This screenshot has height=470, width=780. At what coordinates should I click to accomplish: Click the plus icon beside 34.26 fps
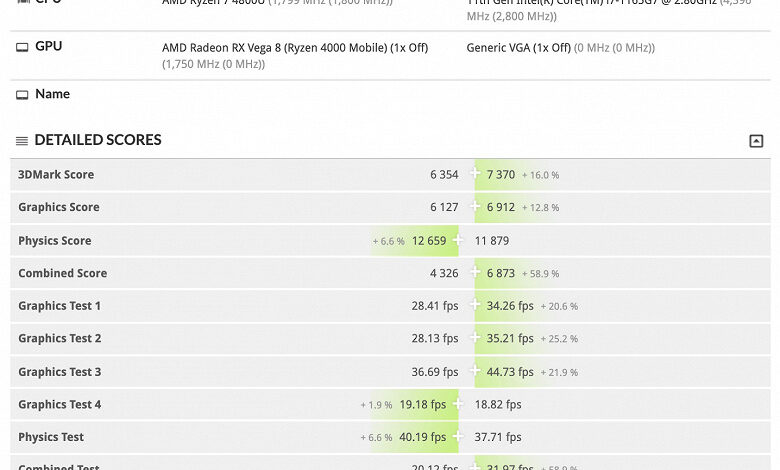pyautogui.click(x=475, y=304)
